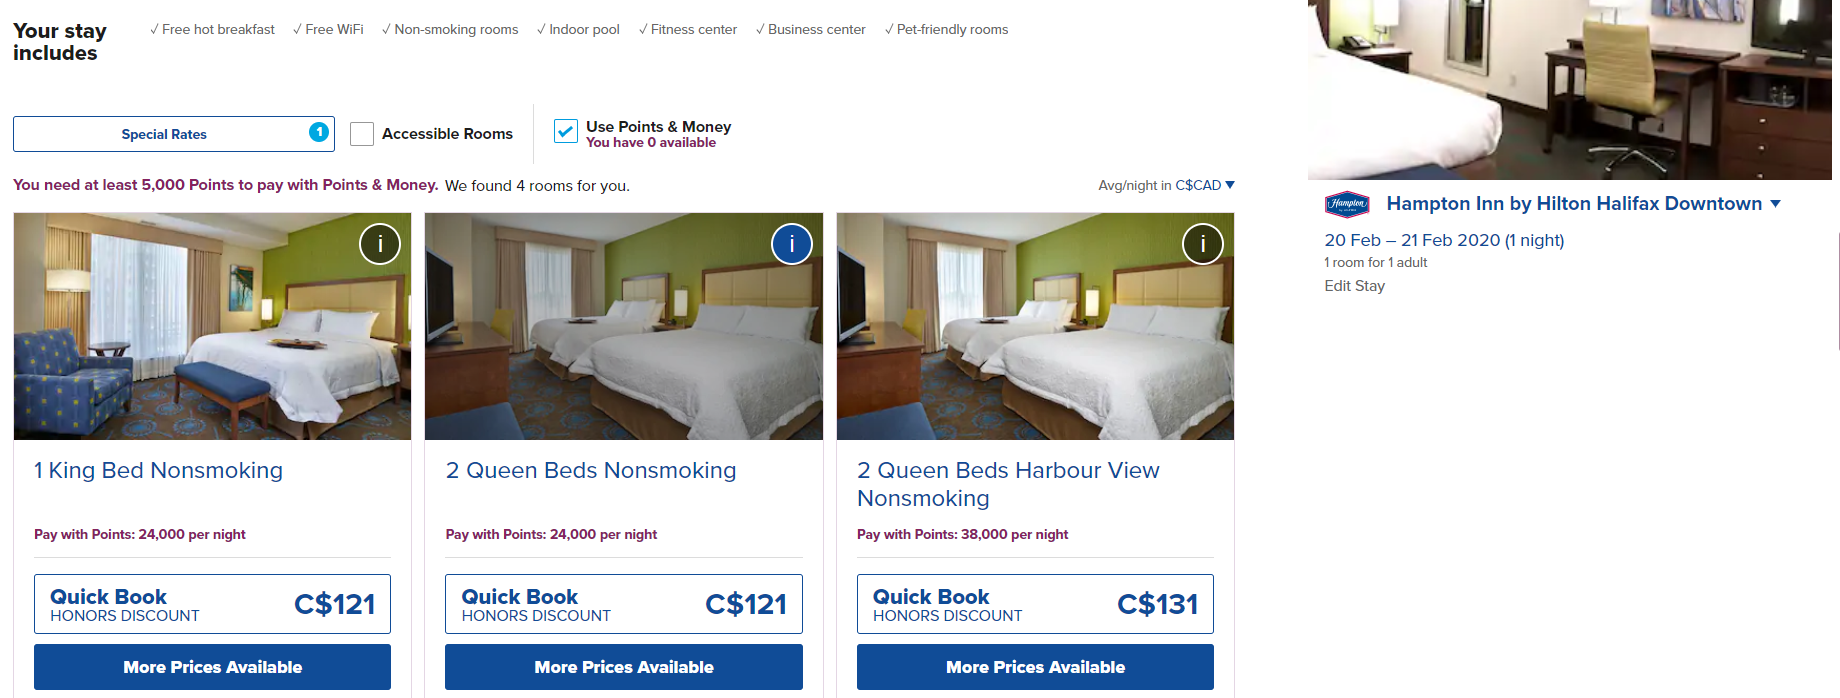The height and width of the screenshot is (698, 1840).
Task: Click the hotel room photo in sidebar
Action: coord(1568,90)
